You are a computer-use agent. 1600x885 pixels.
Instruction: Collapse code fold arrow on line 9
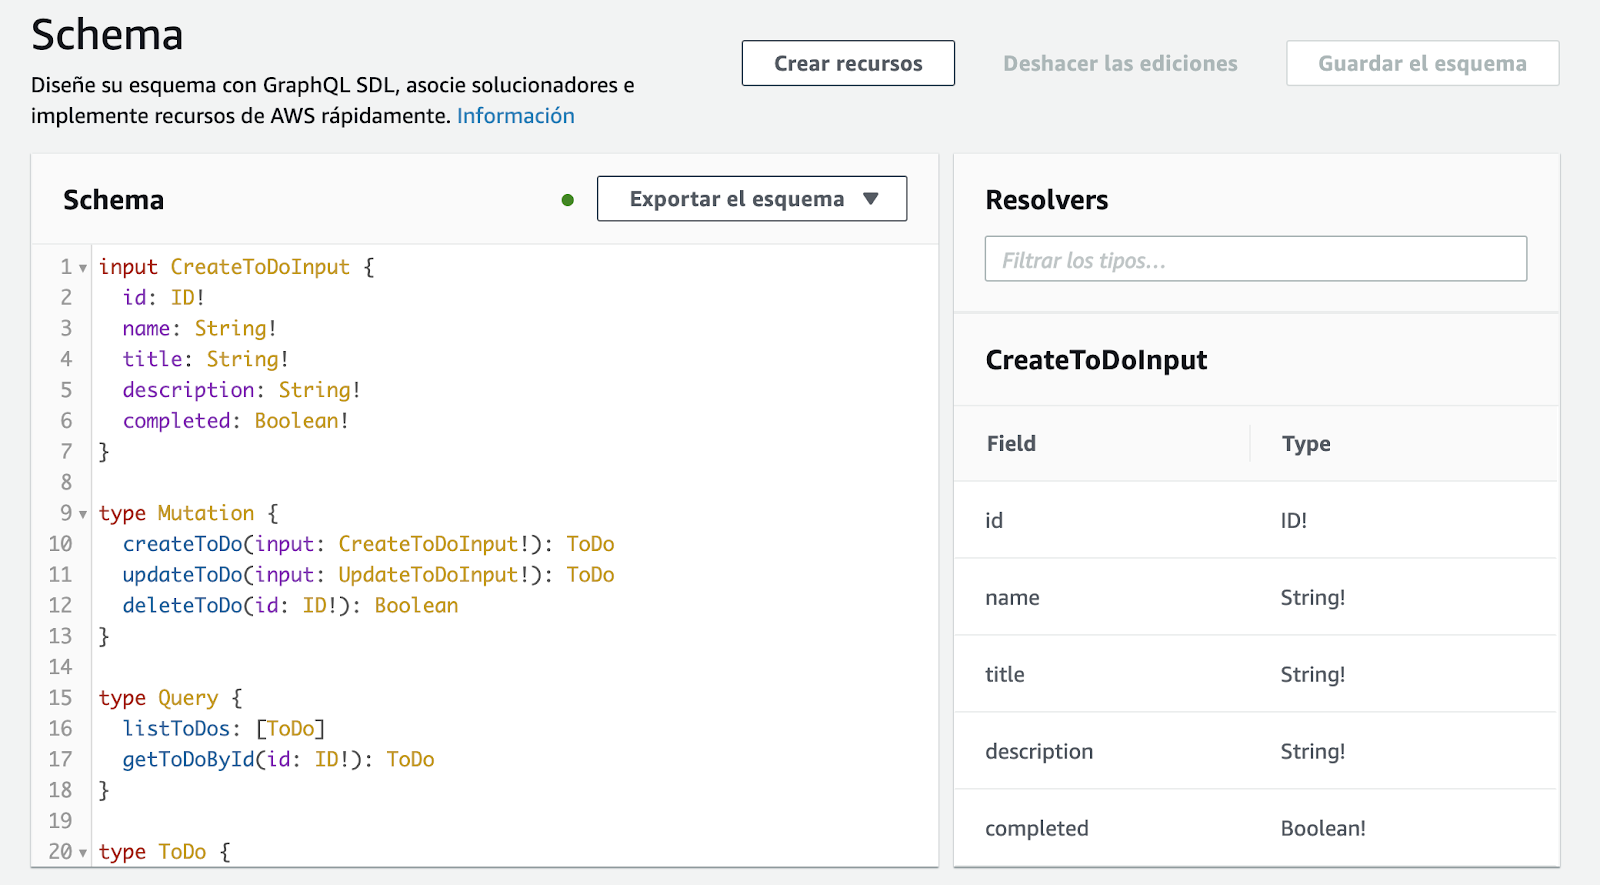[83, 514]
